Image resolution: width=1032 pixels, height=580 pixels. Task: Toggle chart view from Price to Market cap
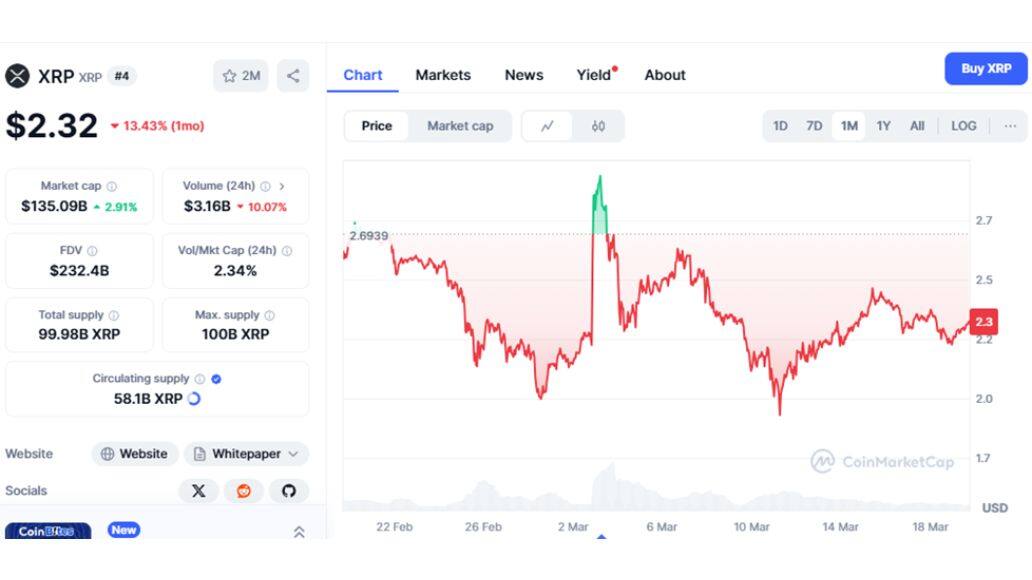(460, 126)
